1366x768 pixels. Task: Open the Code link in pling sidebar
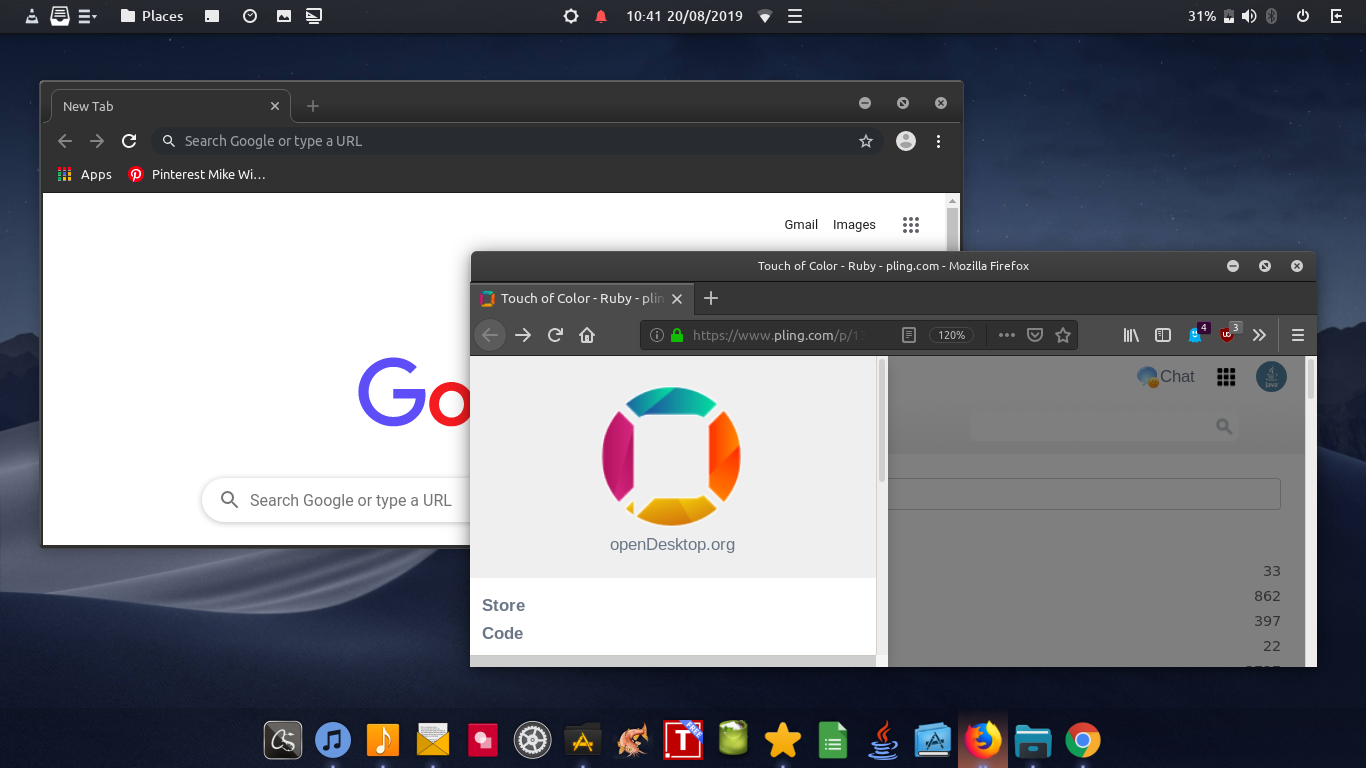pos(502,633)
